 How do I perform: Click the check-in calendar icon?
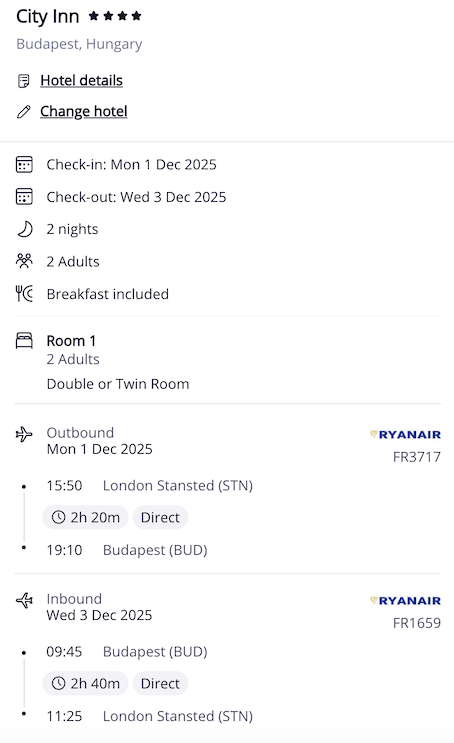(24, 164)
